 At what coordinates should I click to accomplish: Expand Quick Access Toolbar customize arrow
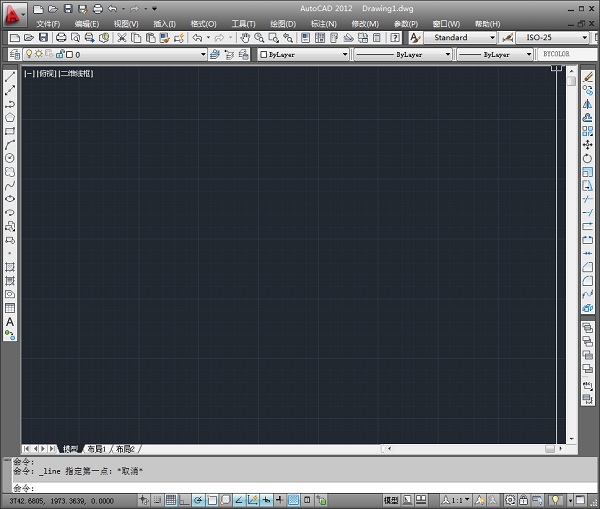pos(155,8)
